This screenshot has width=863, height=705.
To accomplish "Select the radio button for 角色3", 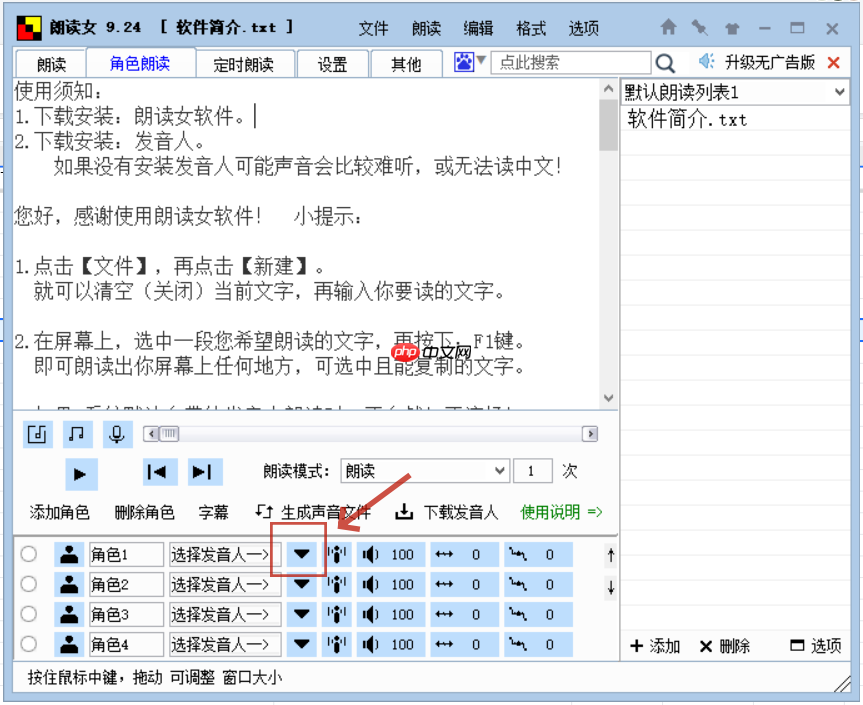I will [29, 613].
